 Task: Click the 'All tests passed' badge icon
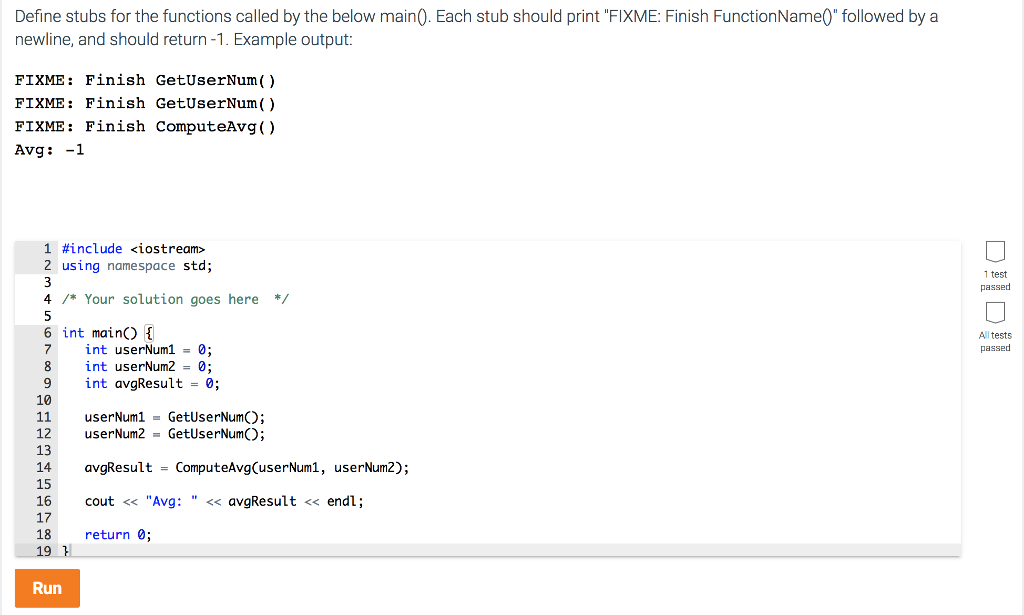pyautogui.click(x=995, y=313)
